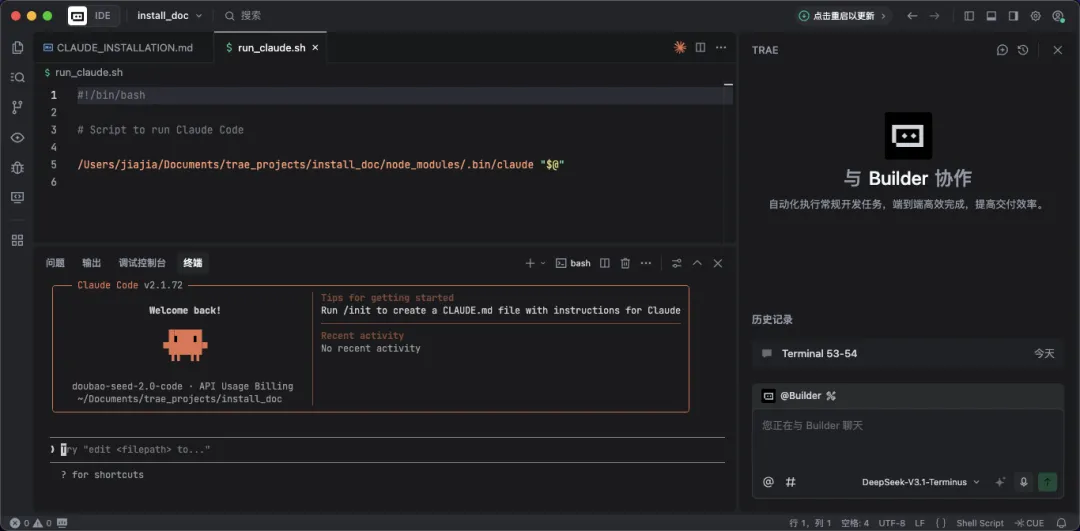Navigate back with the left arrow
Image resolution: width=1080 pixels, height=531 pixels.
point(912,15)
